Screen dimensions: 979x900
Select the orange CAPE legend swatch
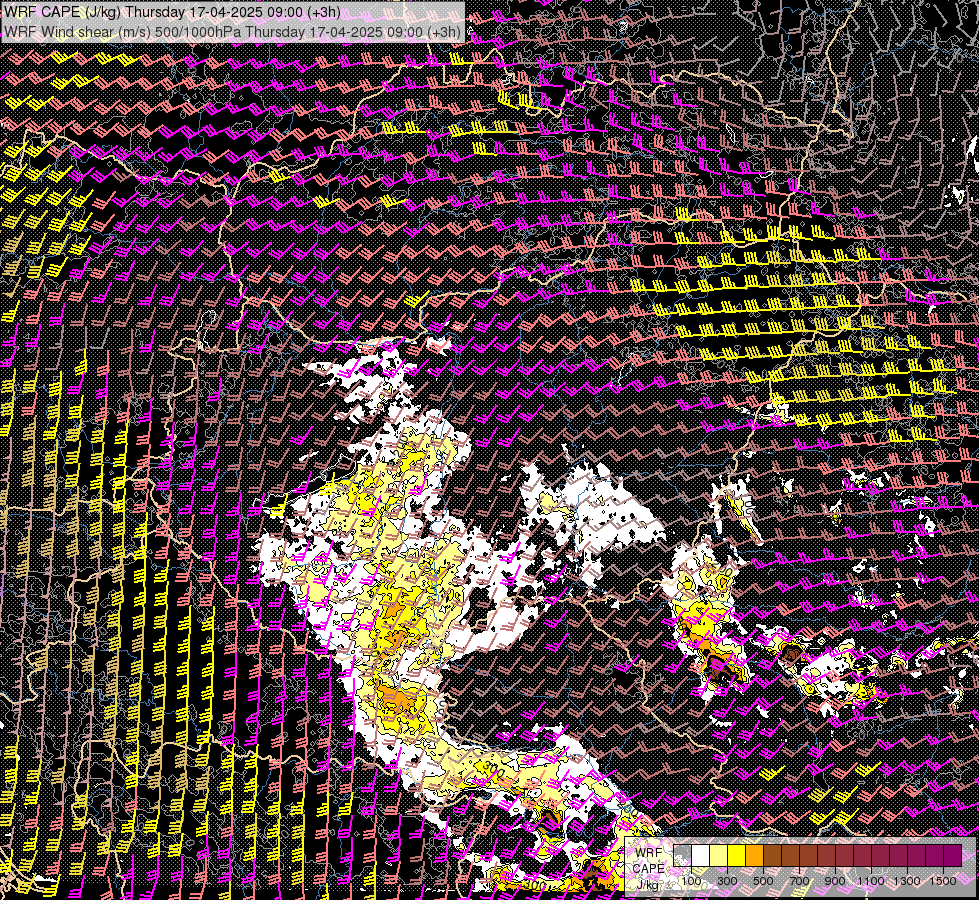click(x=754, y=855)
